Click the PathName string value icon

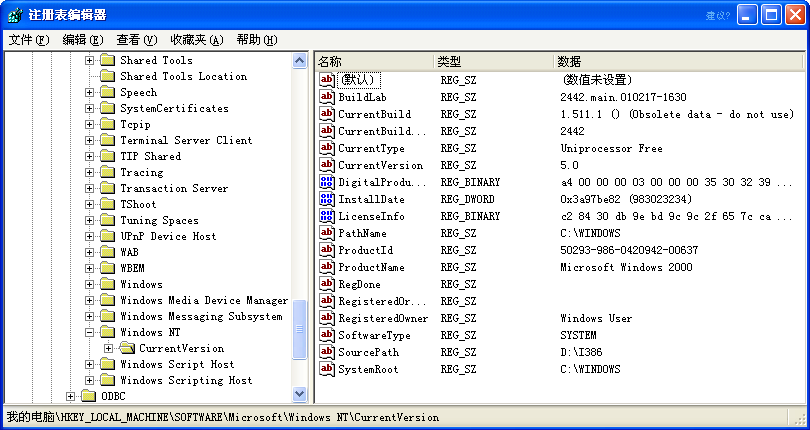[x=326, y=233]
